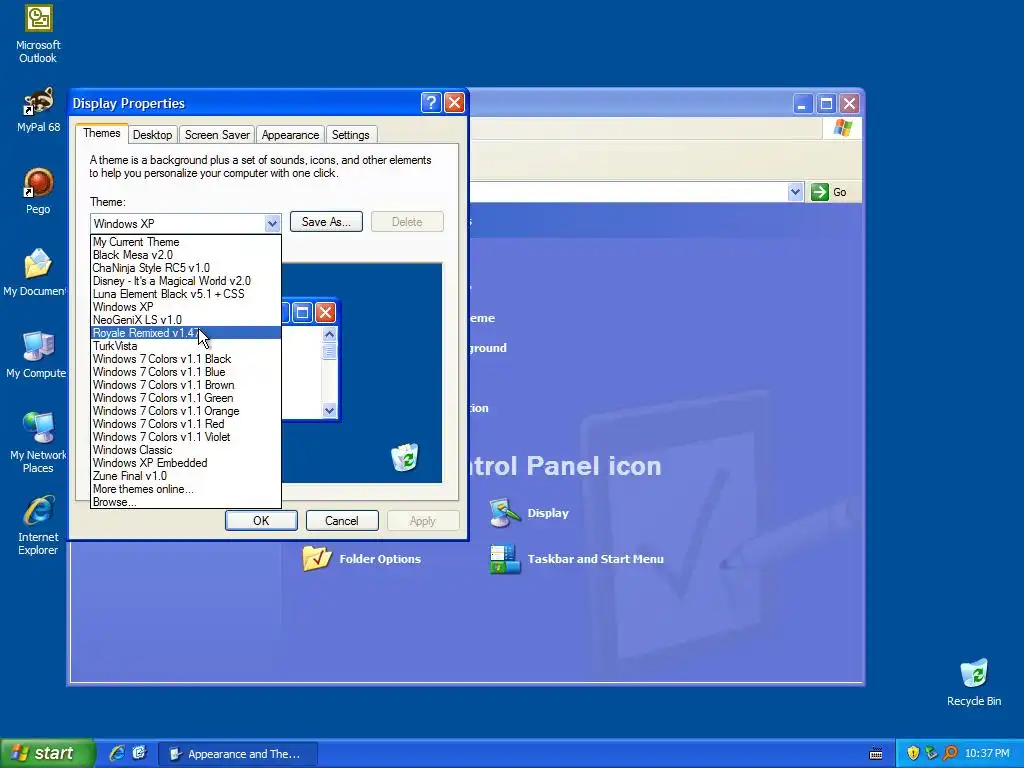This screenshot has height=768, width=1024.
Task: Click Safely Remove Hardware tray icon
Action: pos(931,753)
